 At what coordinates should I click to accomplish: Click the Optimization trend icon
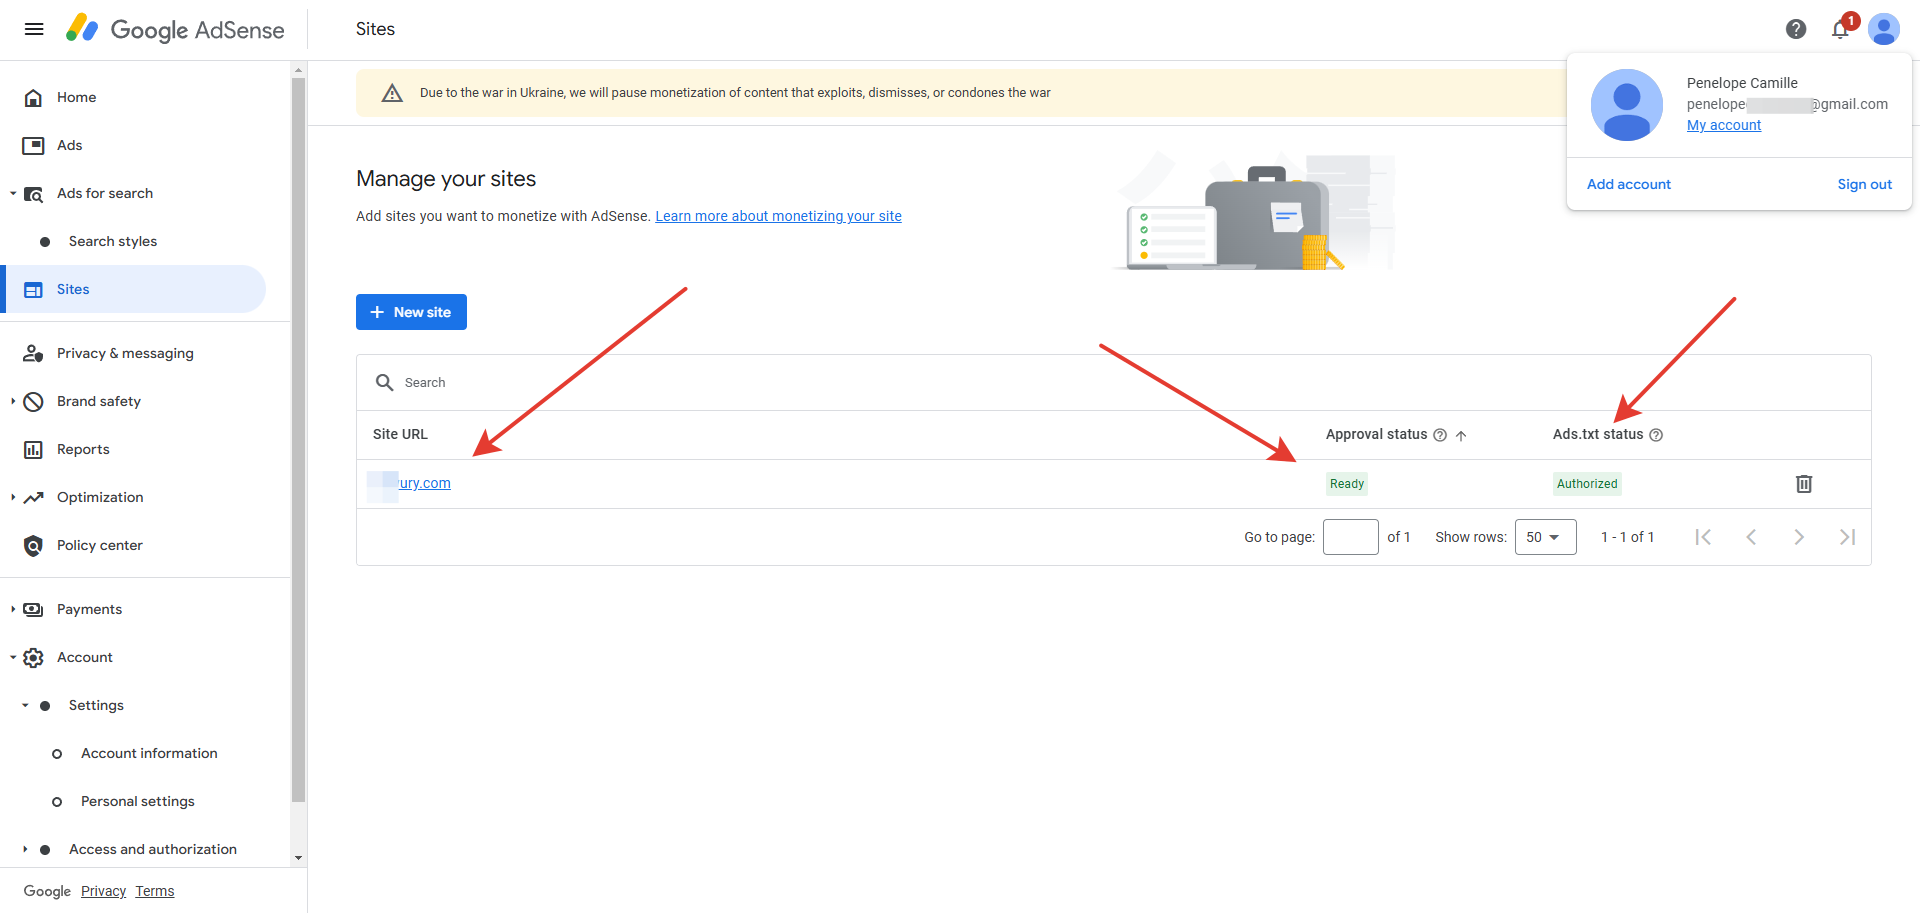coord(33,497)
